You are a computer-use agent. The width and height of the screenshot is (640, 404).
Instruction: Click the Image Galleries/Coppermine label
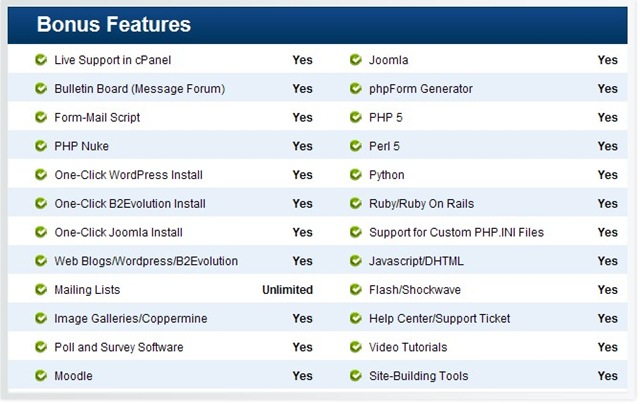pyautogui.click(x=131, y=319)
